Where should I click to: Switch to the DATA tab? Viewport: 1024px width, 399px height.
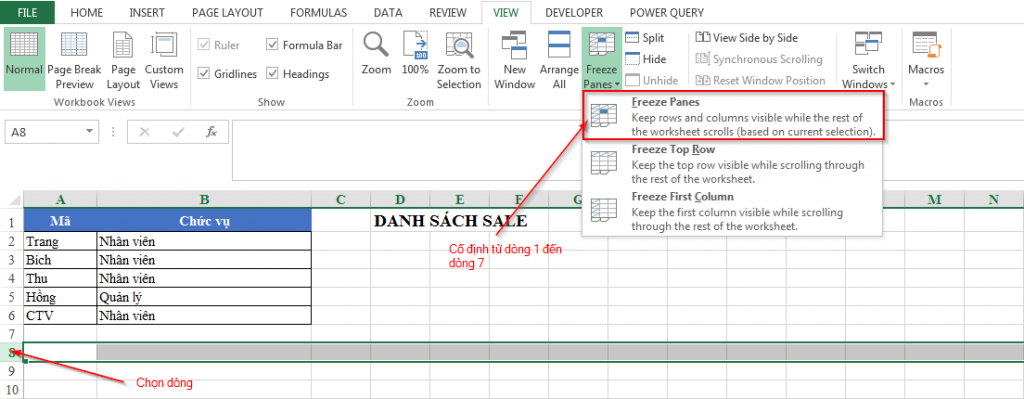(388, 12)
